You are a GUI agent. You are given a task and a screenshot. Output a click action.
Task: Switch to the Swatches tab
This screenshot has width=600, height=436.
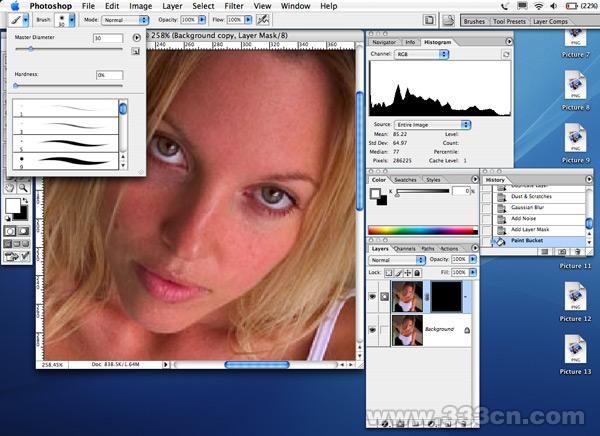[x=407, y=179]
